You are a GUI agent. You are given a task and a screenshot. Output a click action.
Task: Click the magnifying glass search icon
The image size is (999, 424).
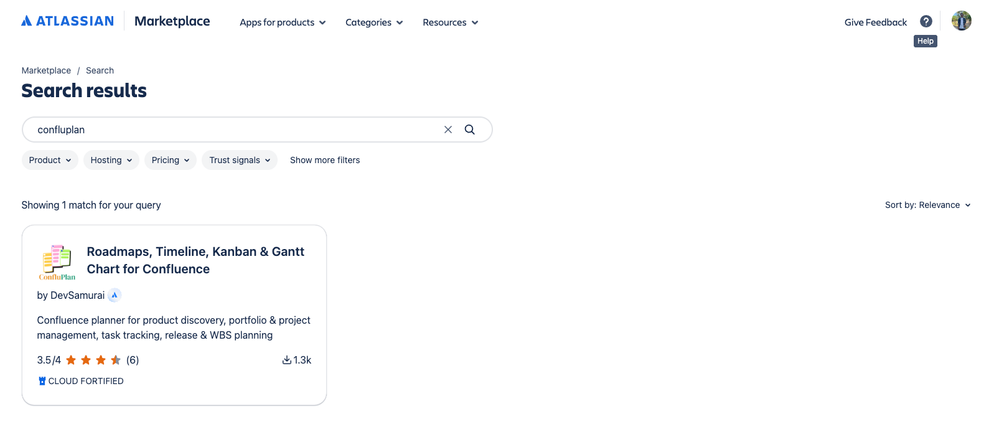pyautogui.click(x=470, y=129)
